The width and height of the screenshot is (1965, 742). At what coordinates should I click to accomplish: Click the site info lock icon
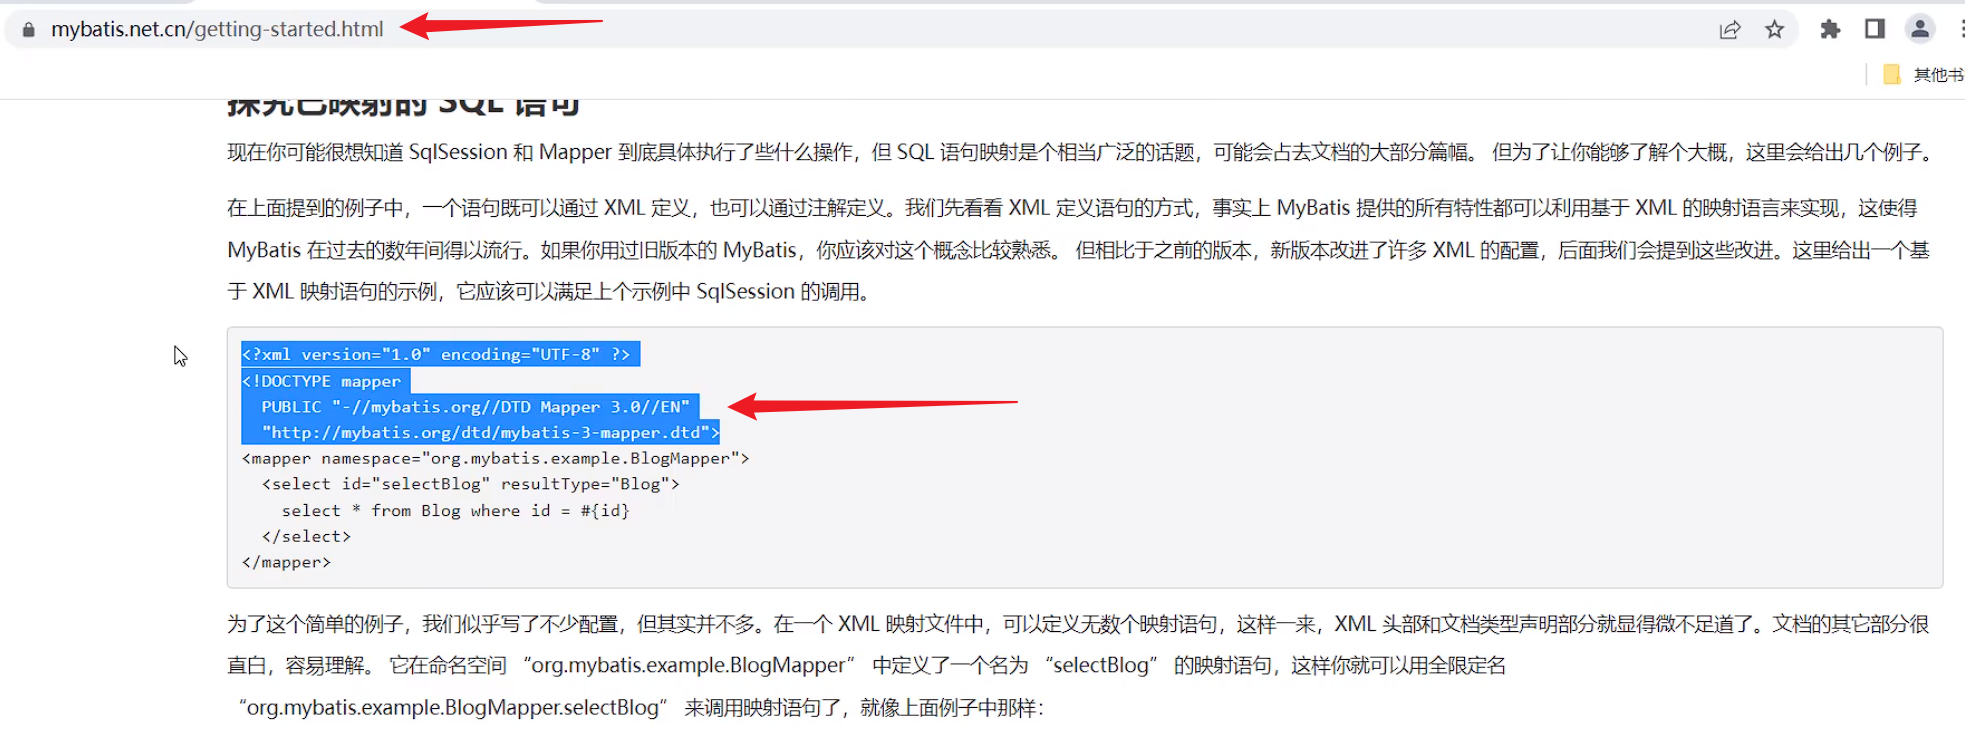tap(29, 30)
